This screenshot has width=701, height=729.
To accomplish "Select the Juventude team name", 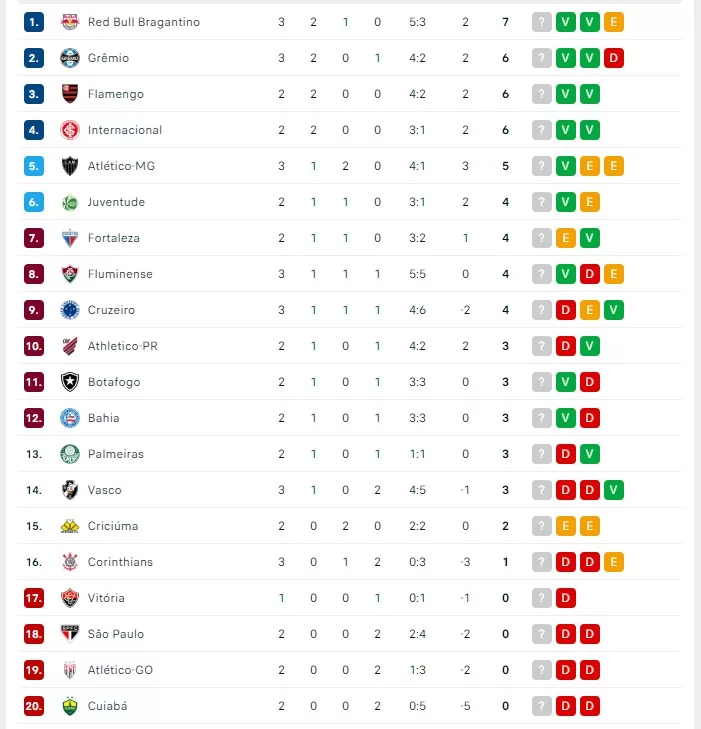I will [x=116, y=202].
